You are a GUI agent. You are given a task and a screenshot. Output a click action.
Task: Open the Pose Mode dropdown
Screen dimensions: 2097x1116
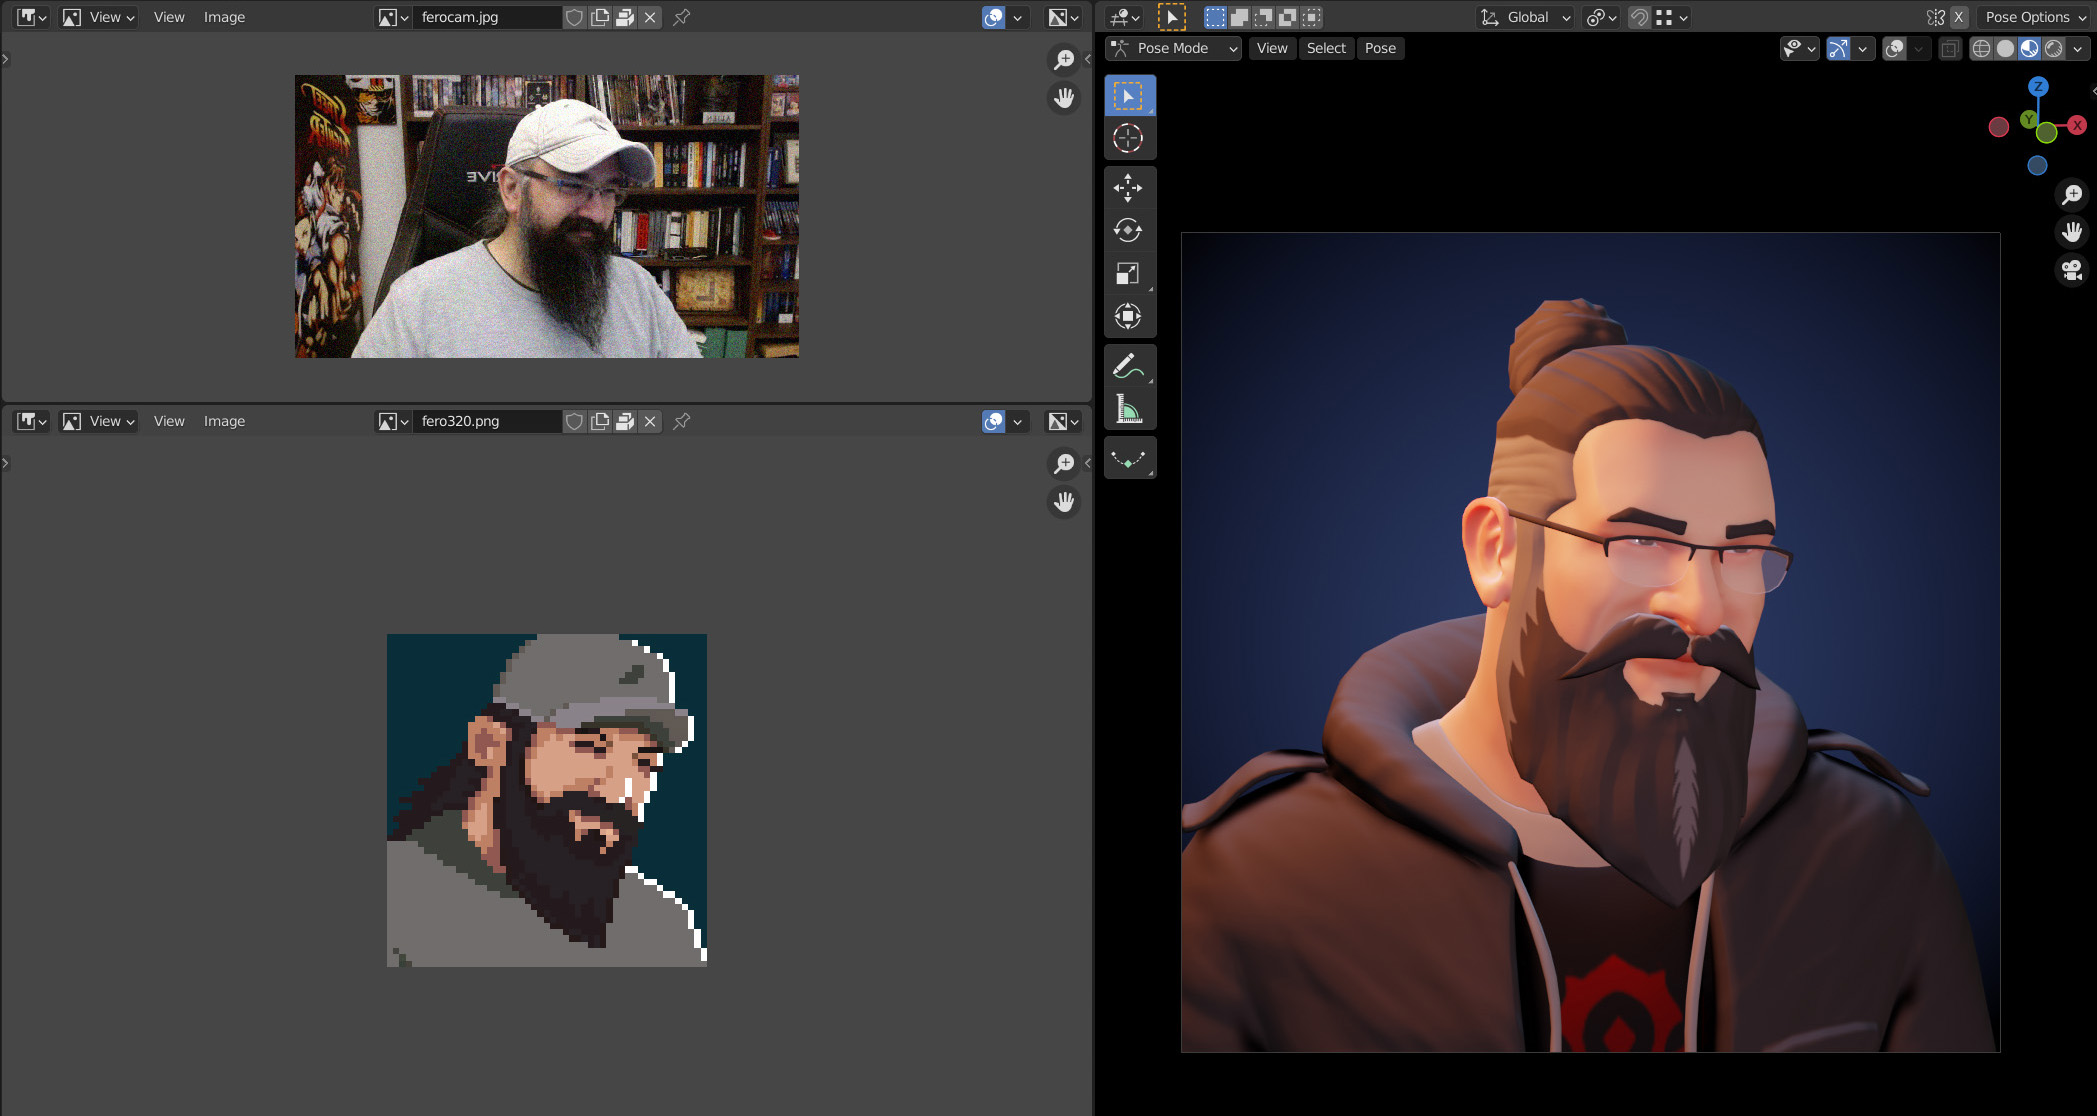coord(1173,48)
